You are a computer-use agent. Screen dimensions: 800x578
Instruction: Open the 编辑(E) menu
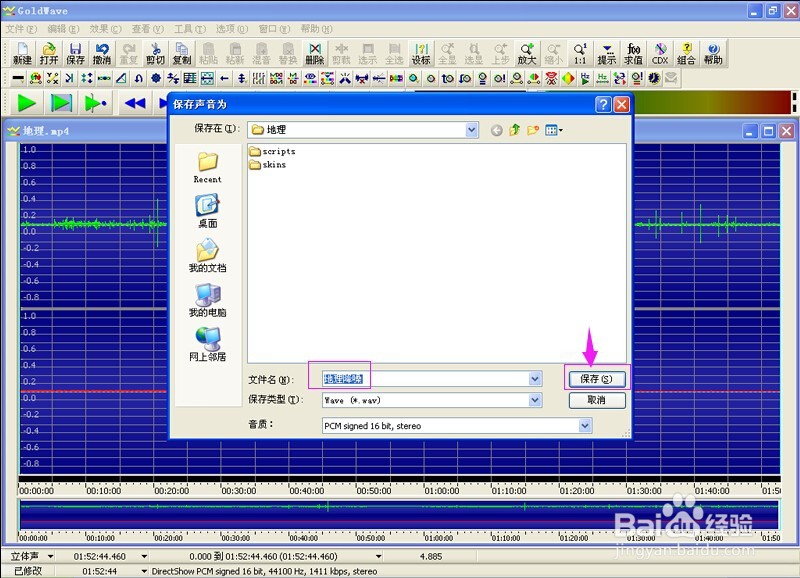63,29
